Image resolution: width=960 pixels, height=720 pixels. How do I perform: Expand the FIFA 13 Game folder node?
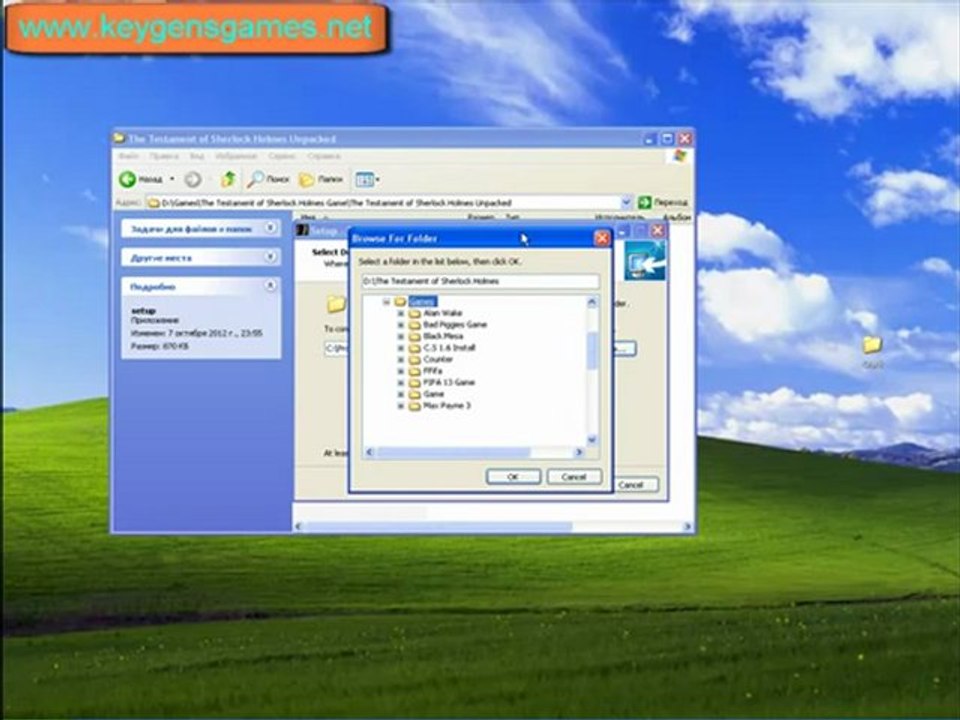400,383
